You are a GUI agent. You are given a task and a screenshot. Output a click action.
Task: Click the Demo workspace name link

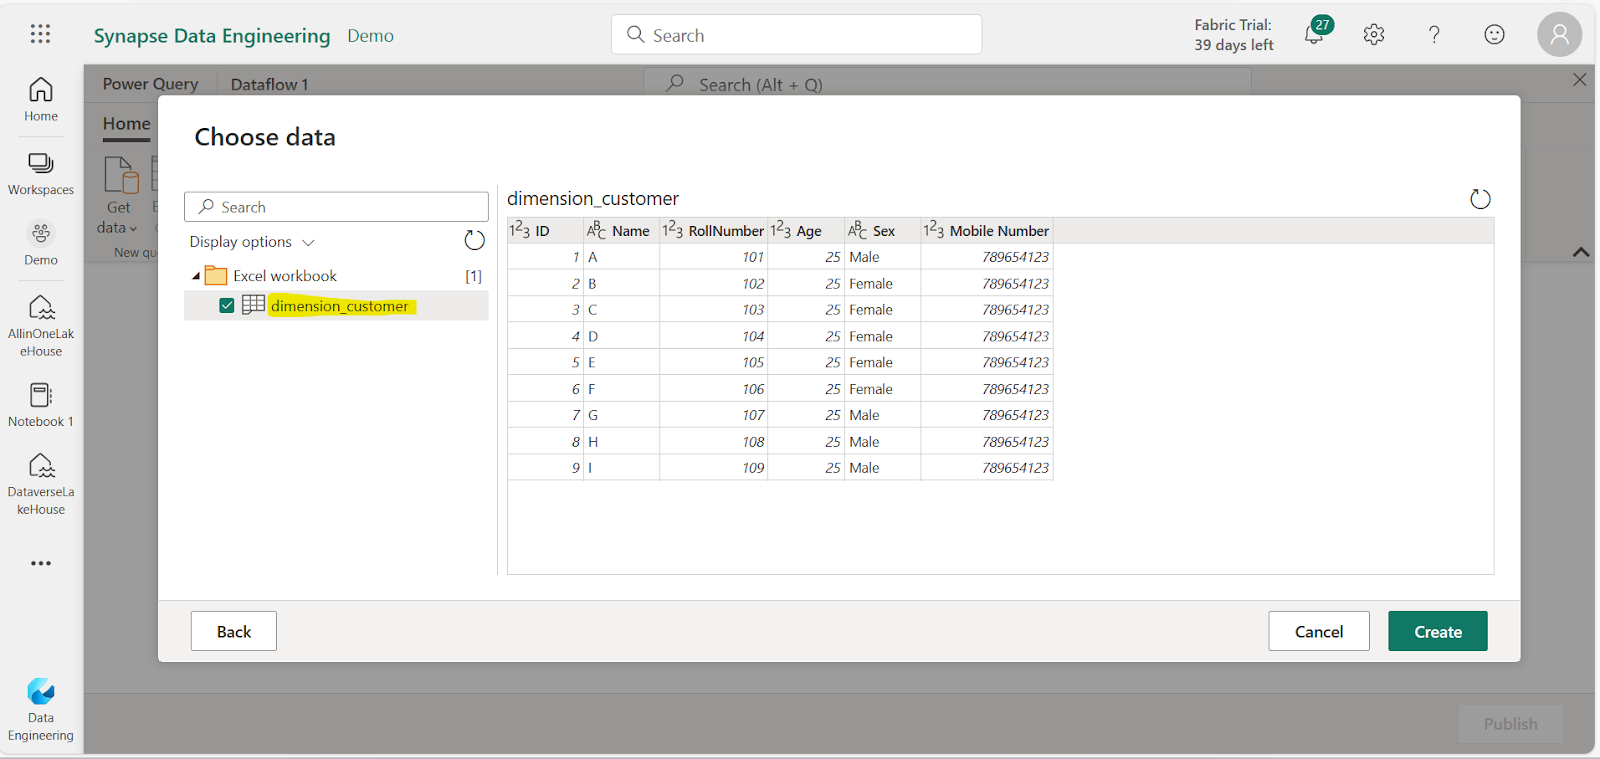click(x=370, y=36)
